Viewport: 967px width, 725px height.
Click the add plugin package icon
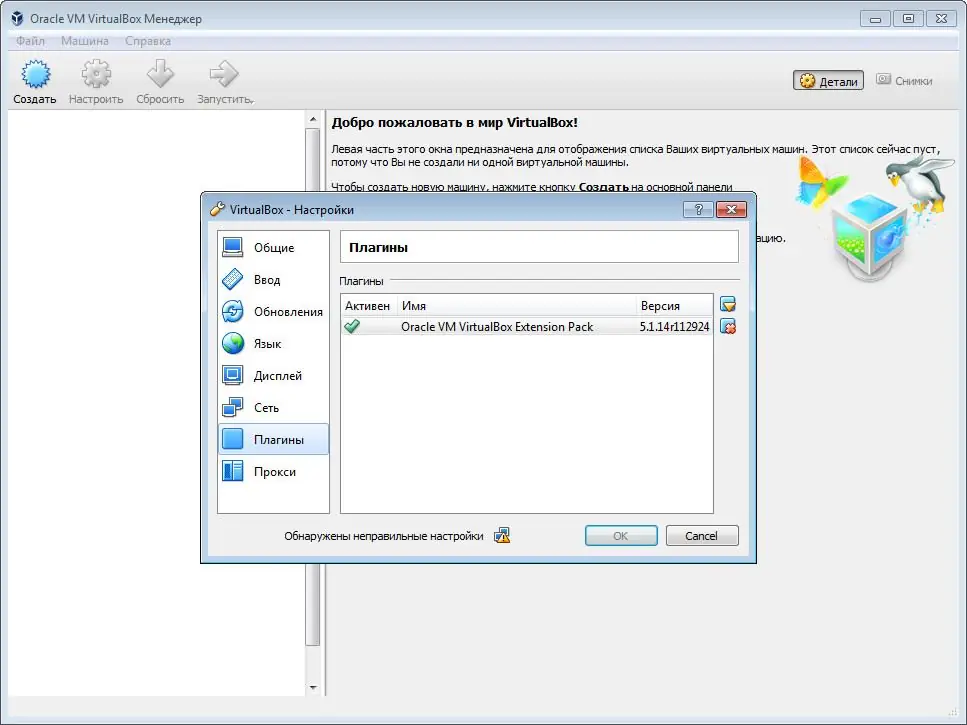[x=728, y=304]
